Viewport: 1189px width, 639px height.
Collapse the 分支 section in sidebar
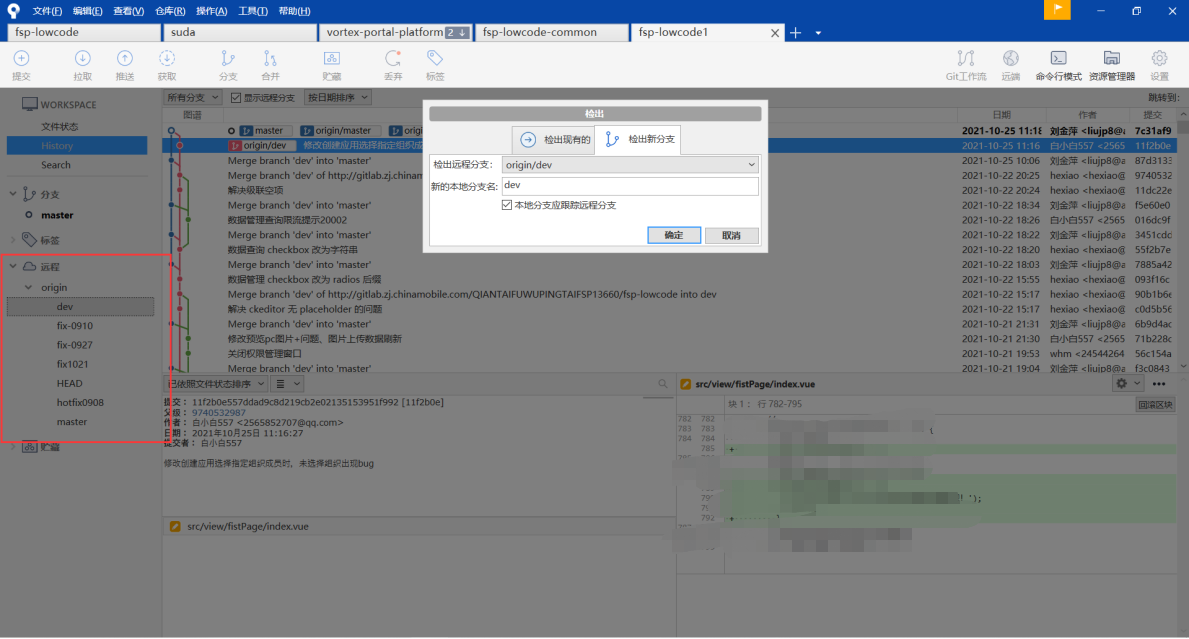pos(13,194)
